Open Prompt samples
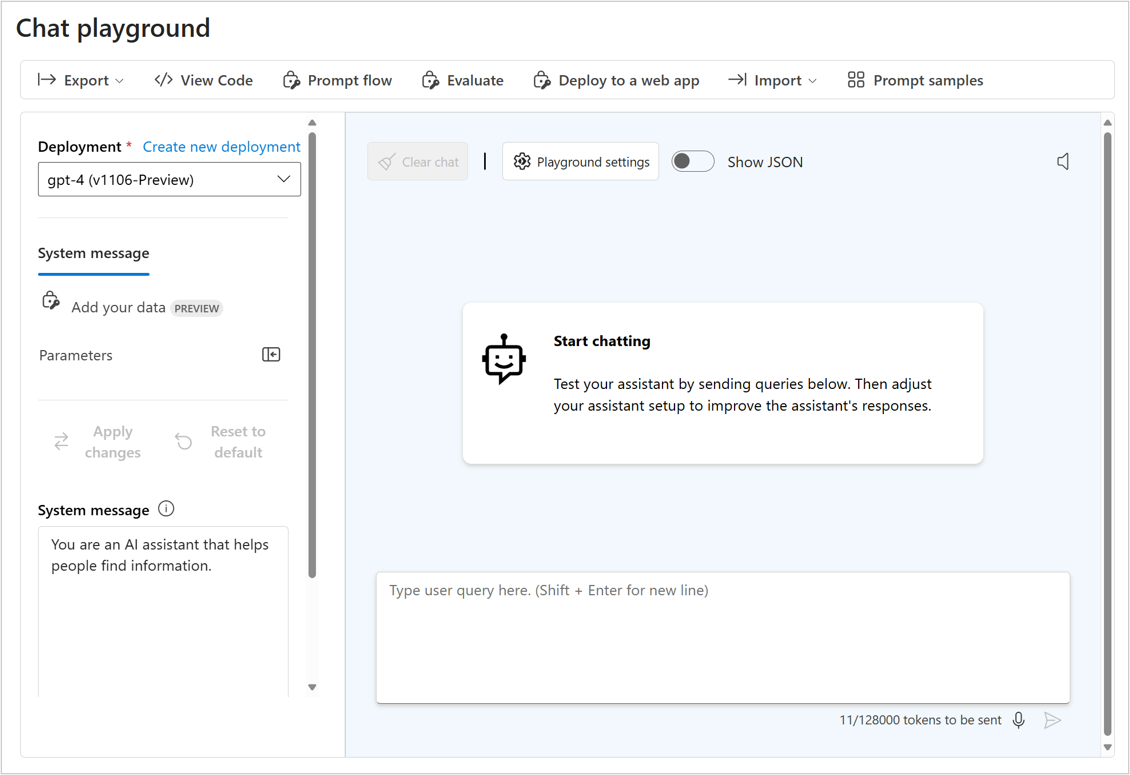1130x775 pixels. 915,80
